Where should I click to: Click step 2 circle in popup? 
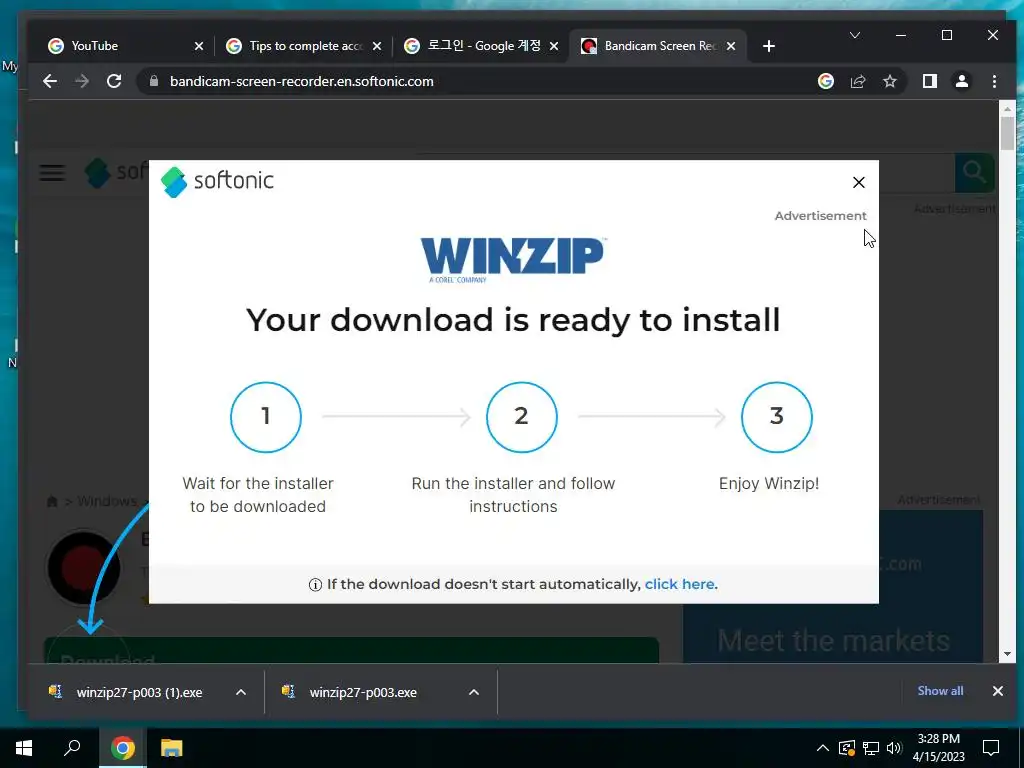[x=521, y=417]
